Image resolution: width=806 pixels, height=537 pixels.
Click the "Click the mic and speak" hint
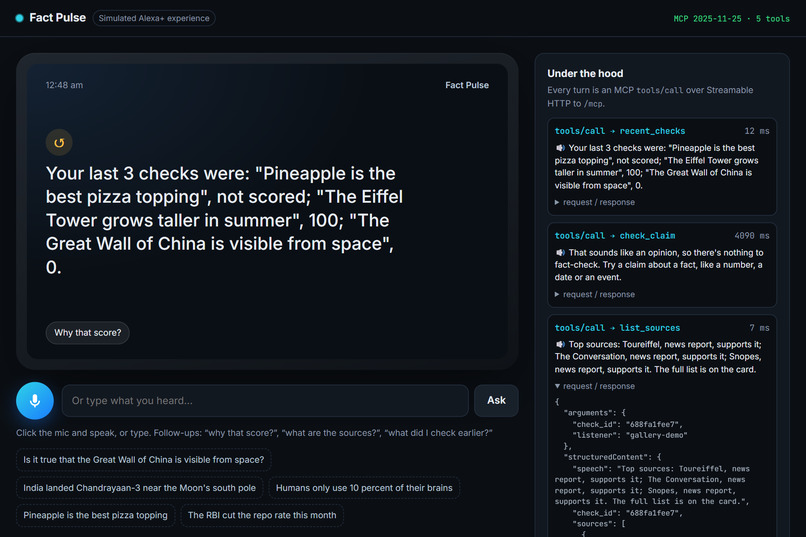pyautogui.click(x=254, y=433)
